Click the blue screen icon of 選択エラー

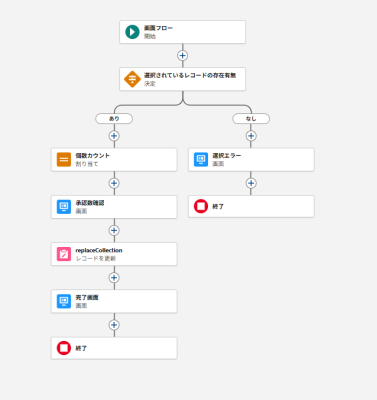click(201, 160)
